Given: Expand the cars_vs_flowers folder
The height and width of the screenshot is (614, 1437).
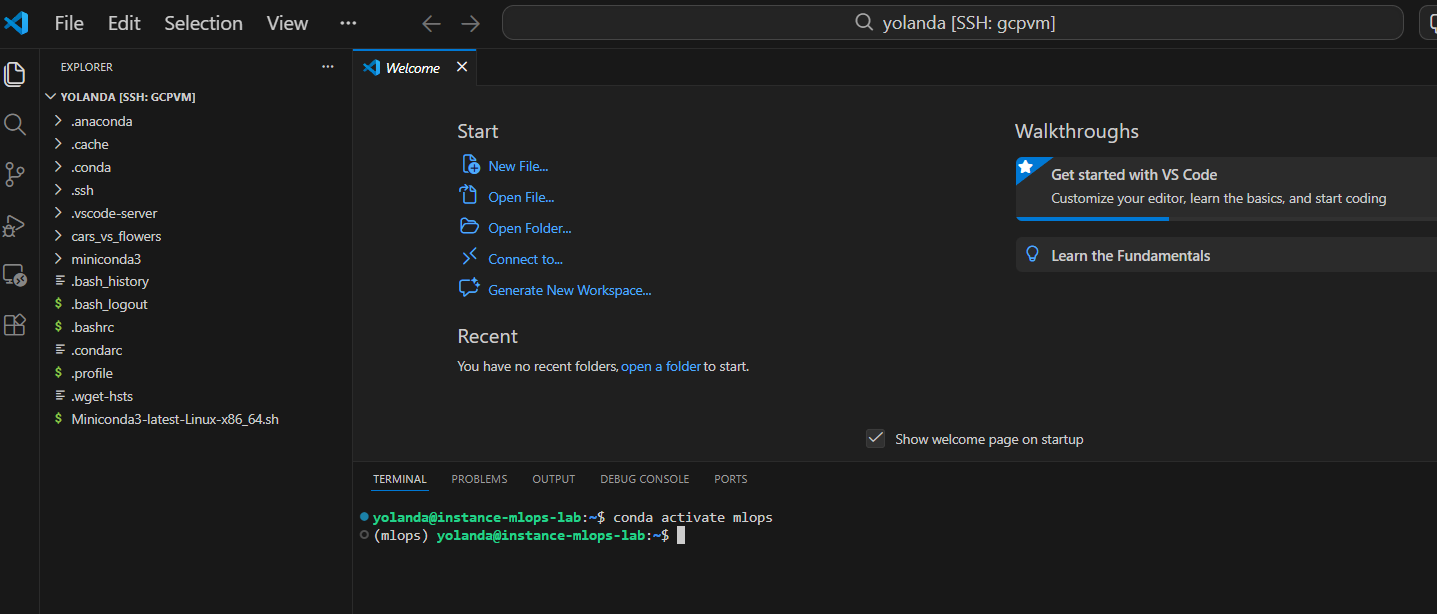Looking at the screenshot, I should coord(115,236).
